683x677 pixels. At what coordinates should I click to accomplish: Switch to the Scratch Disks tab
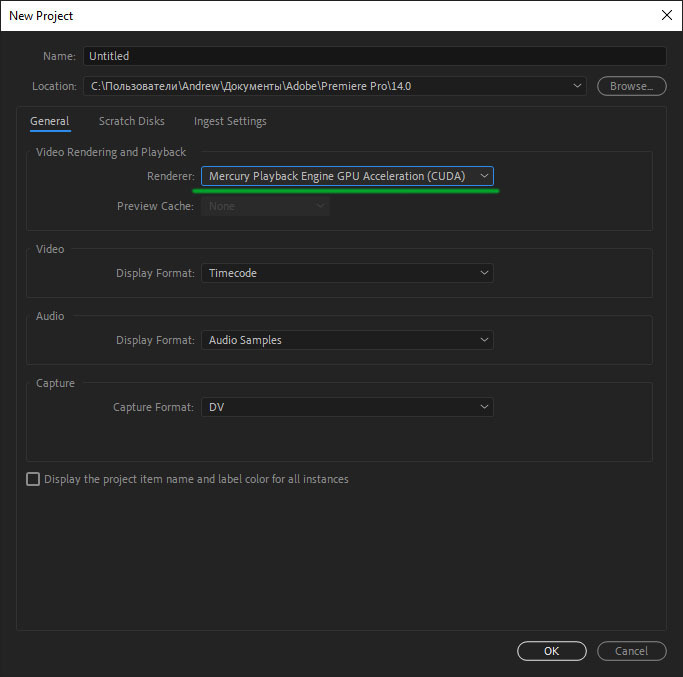[x=131, y=121]
